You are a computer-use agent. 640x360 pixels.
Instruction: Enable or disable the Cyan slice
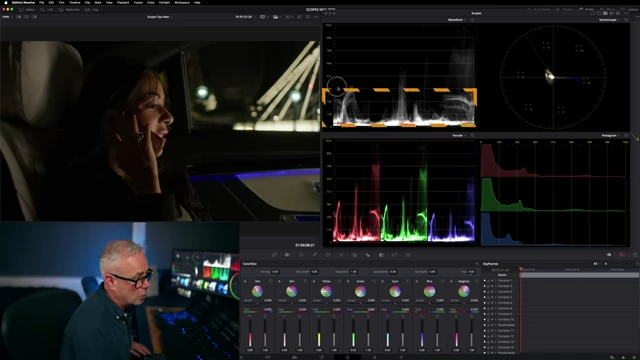383,281
